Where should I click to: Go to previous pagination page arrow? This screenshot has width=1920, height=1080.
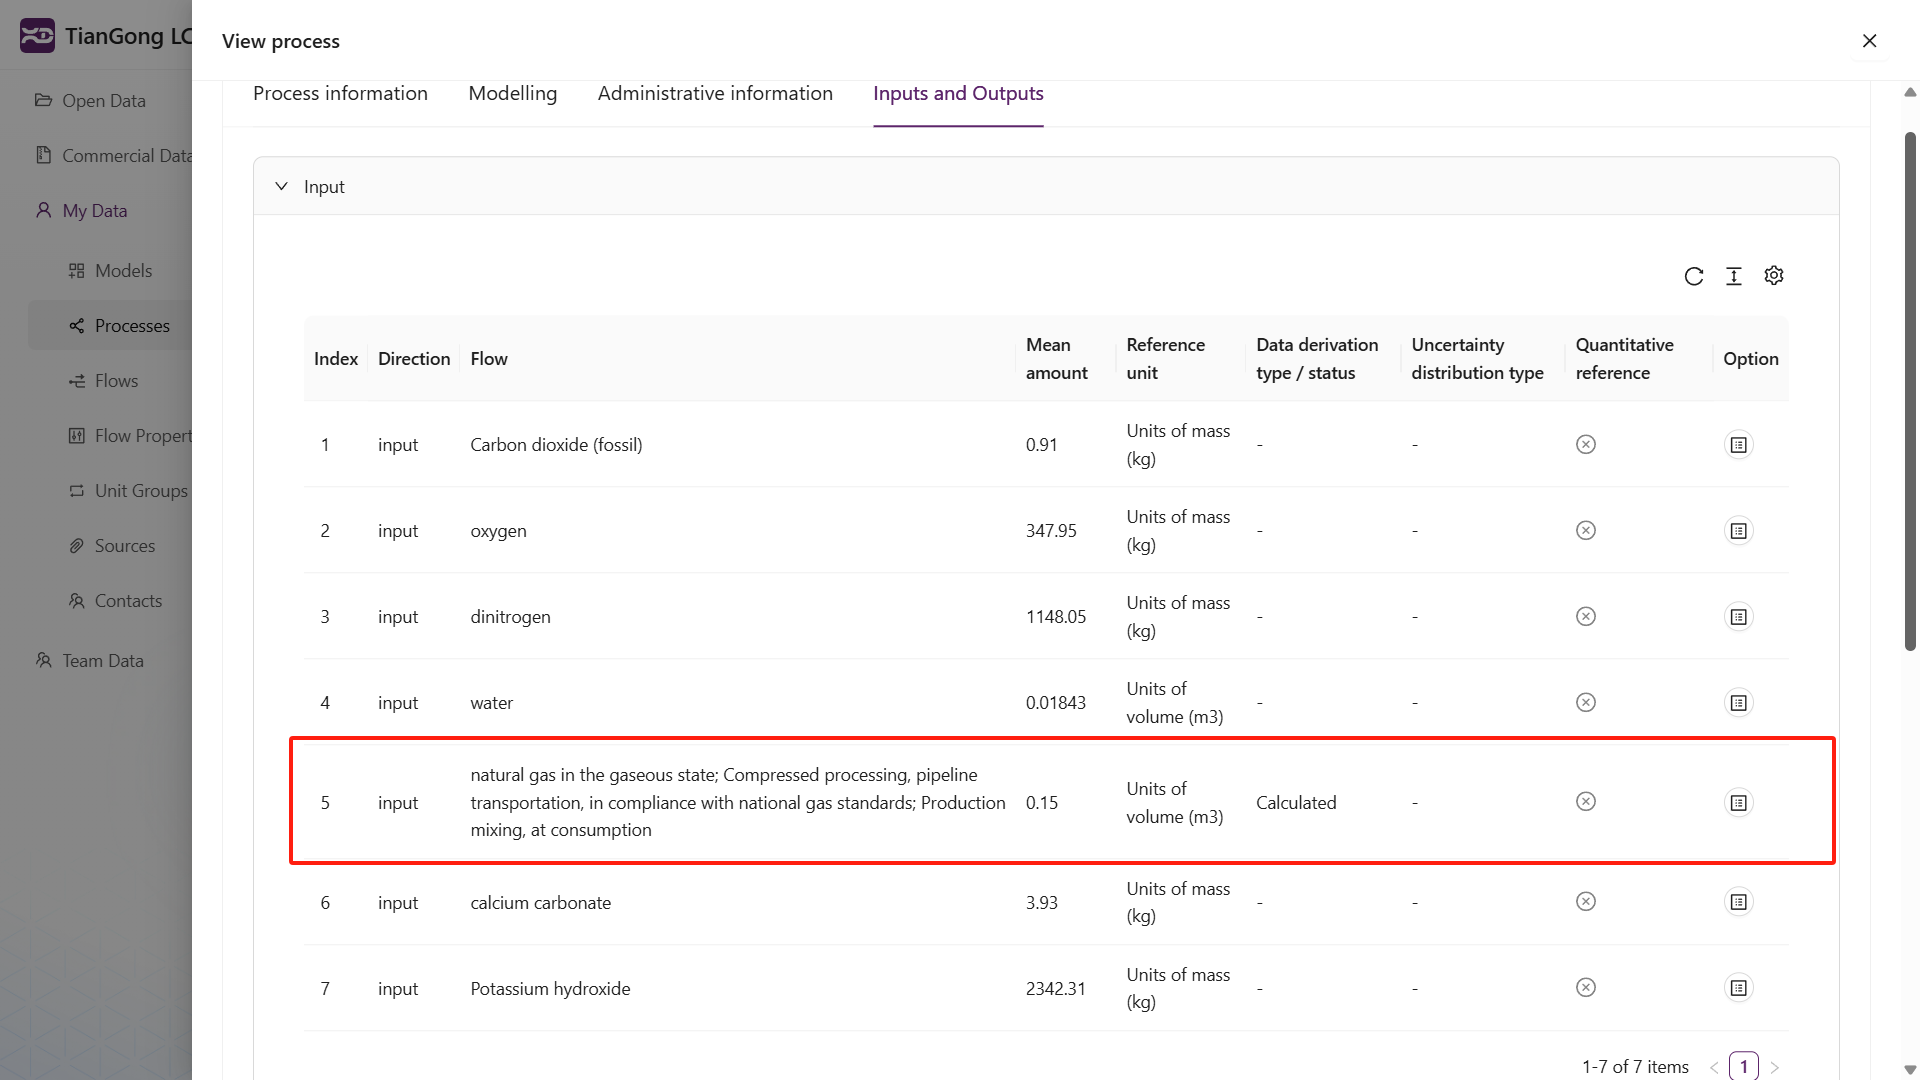pyautogui.click(x=1713, y=1067)
